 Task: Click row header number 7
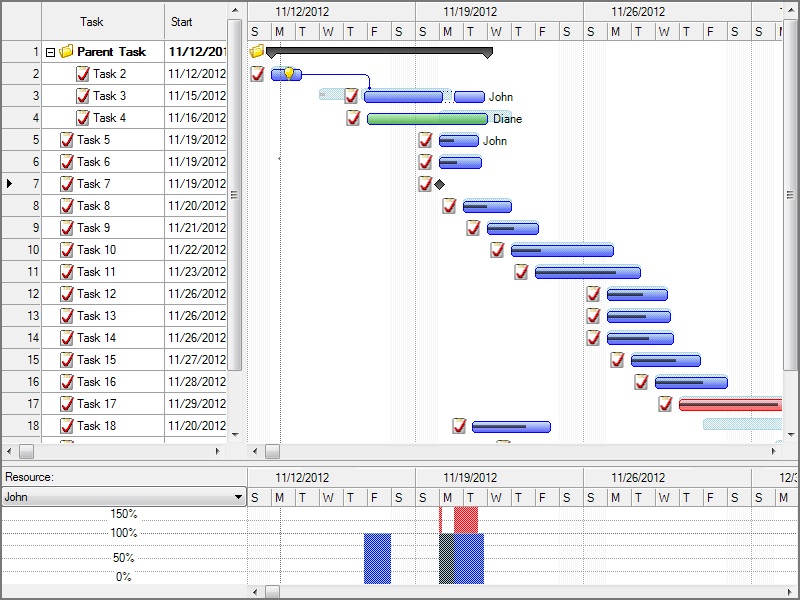tap(21, 184)
